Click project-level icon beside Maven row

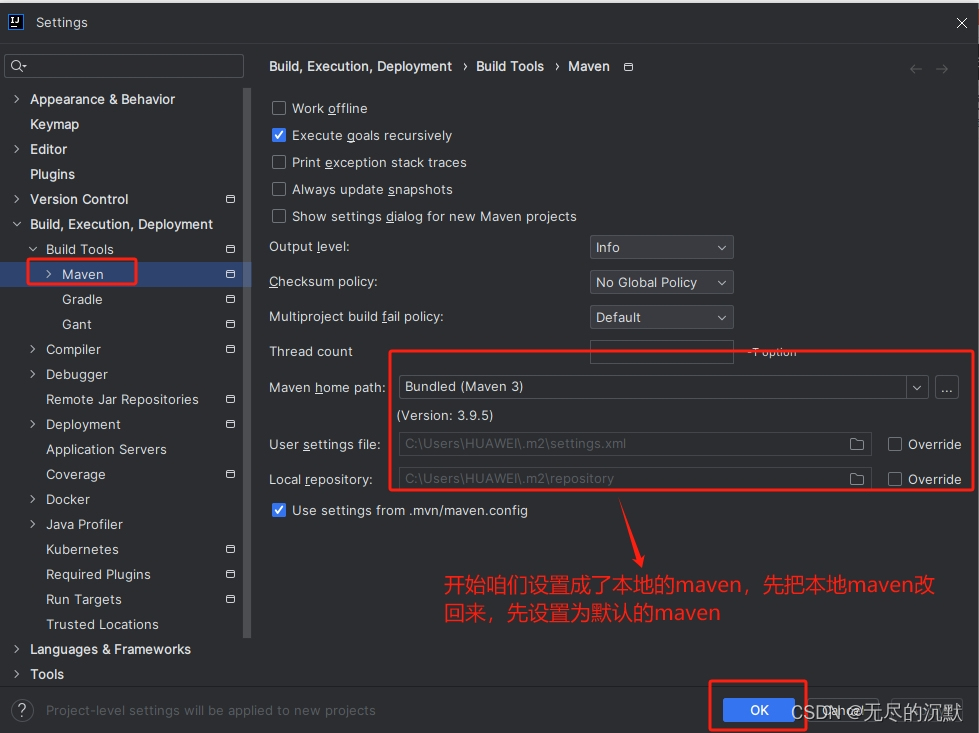click(x=230, y=274)
